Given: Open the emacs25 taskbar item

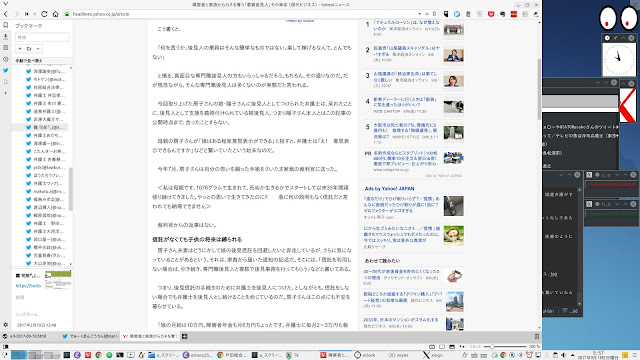Looking at the screenshot, I should [x=198, y=355].
